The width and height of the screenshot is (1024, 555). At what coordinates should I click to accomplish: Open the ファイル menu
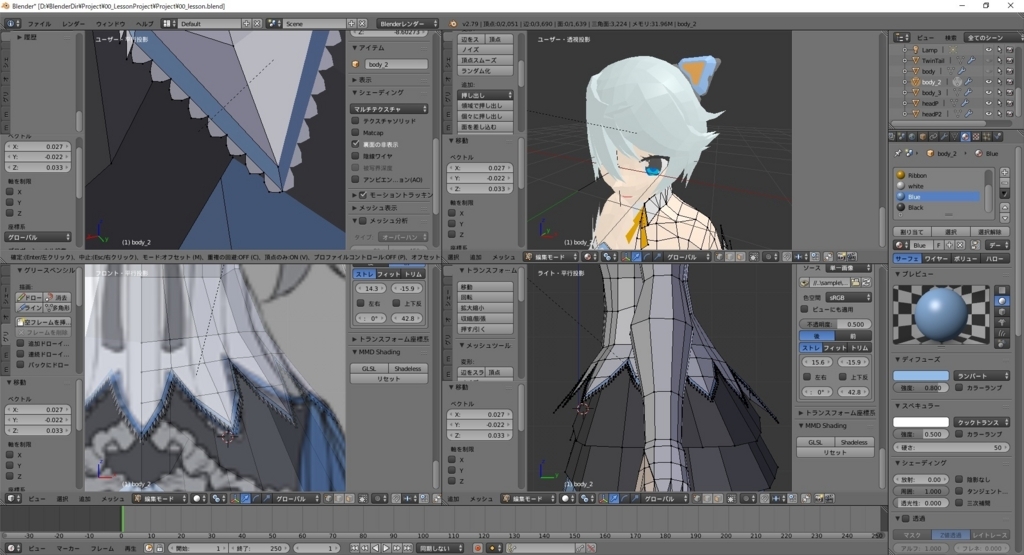pyautogui.click(x=39, y=24)
